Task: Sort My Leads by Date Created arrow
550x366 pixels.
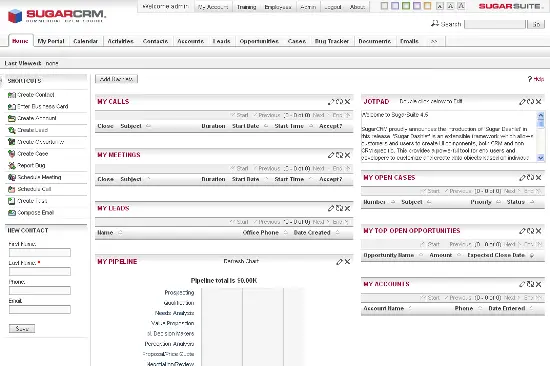Action: click(337, 233)
